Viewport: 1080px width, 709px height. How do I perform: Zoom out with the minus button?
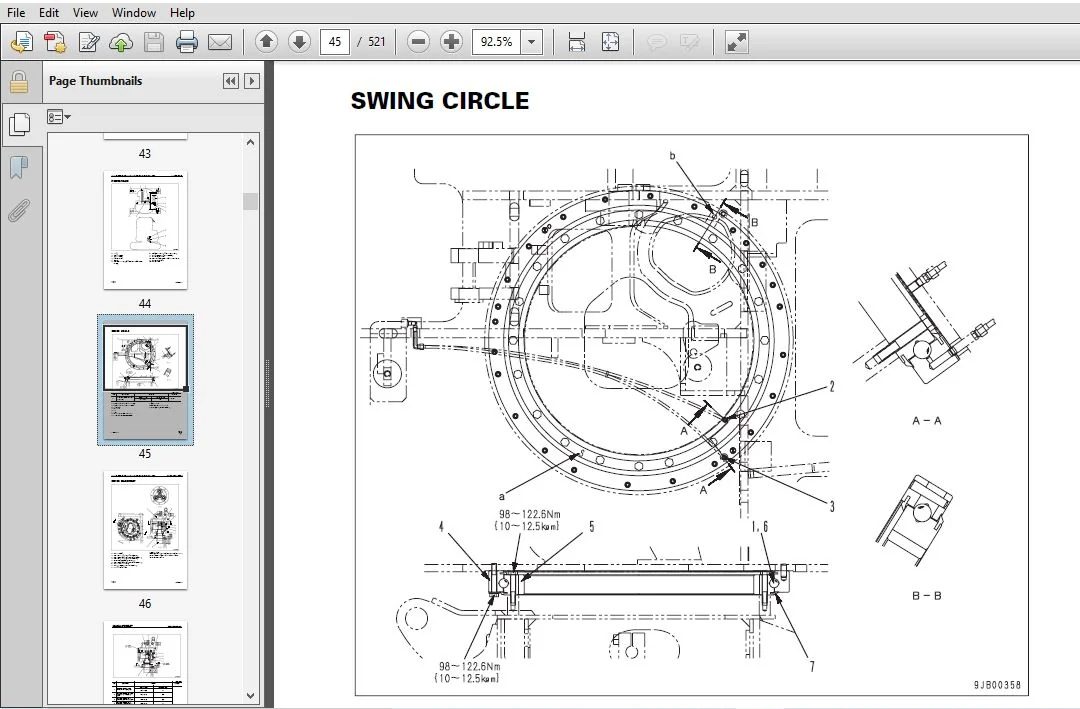pyautogui.click(x=418, y=42)
